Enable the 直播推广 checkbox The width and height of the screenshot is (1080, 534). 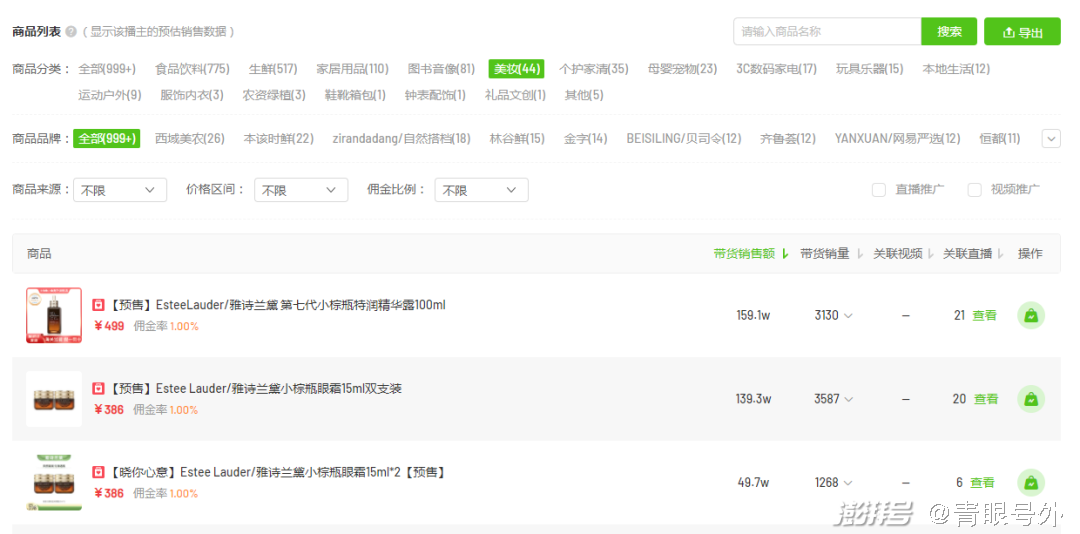(879, 190)
